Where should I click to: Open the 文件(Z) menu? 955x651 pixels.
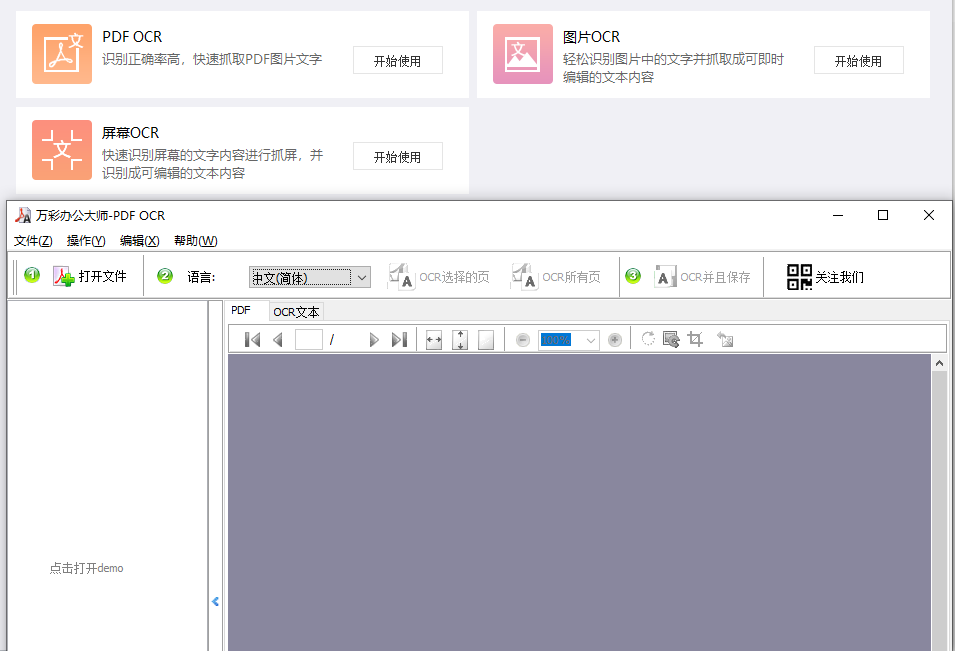[31, 241]
